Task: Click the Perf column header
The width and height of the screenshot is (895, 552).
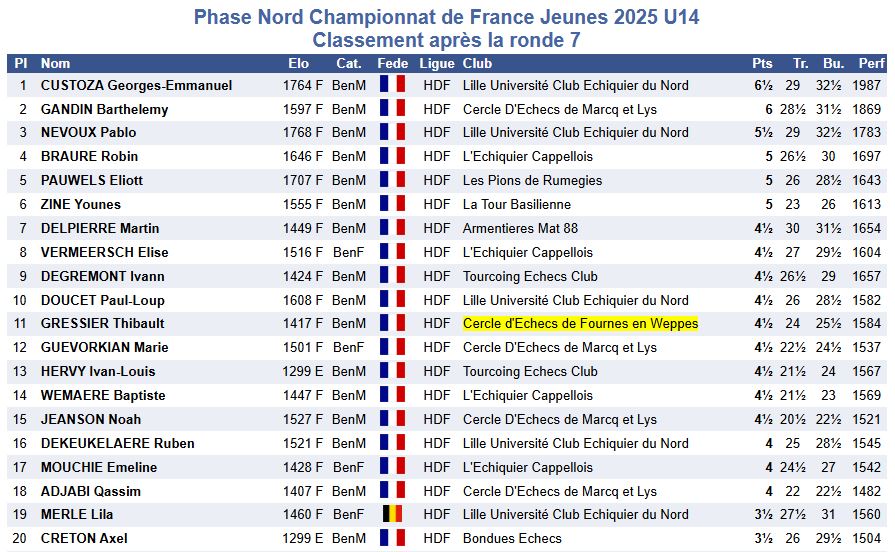Action: pyautogui.click(x=870, y=63)
